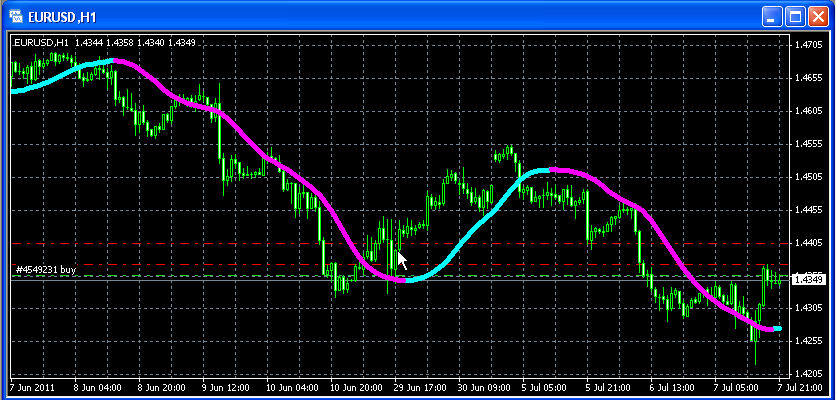Viewport: 836px width, 400px height.
Task: Click the current price tag 1.4349
Action: (806, 280)
